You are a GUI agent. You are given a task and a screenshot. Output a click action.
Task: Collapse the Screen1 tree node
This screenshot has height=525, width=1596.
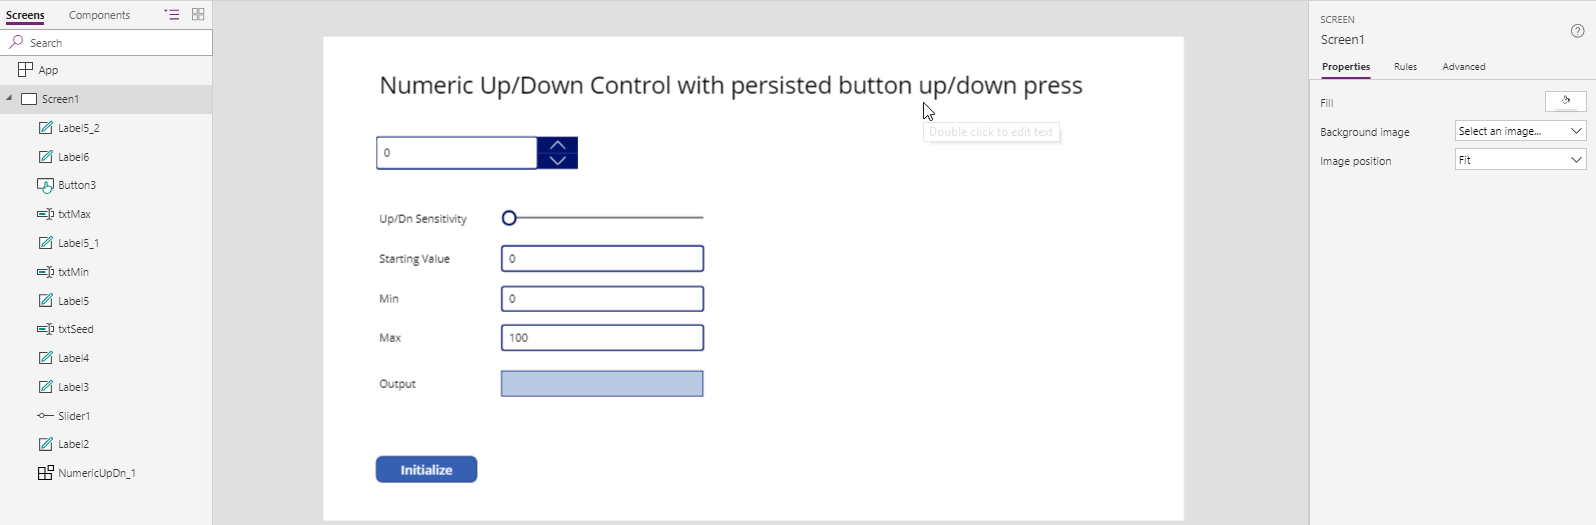coord(9,99)
